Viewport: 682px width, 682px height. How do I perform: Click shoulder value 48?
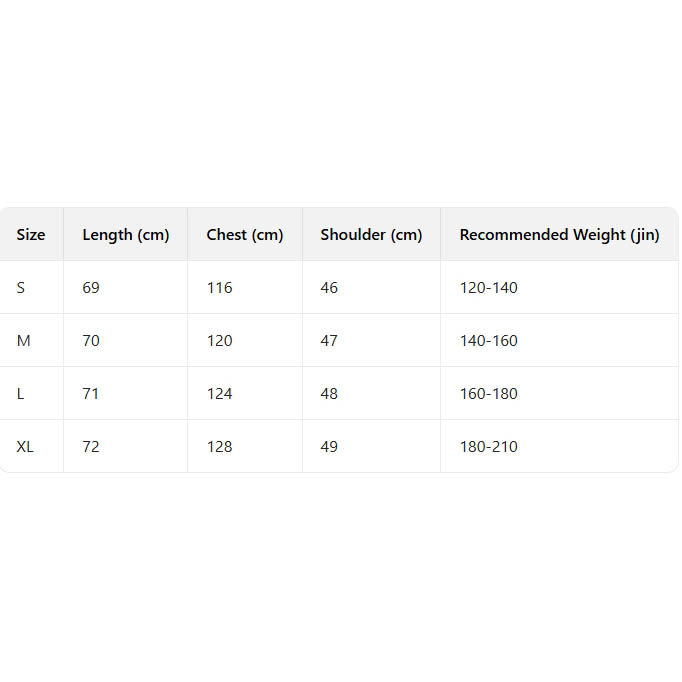pos(329,394)
